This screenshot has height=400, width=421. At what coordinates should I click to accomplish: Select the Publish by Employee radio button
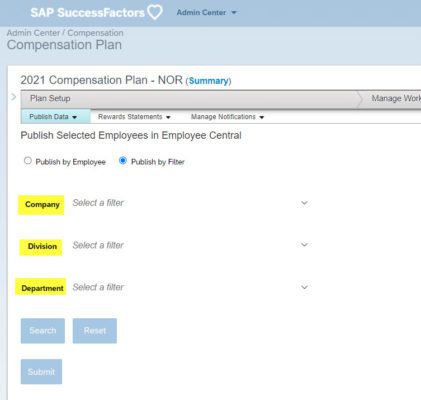pos(28,161)
